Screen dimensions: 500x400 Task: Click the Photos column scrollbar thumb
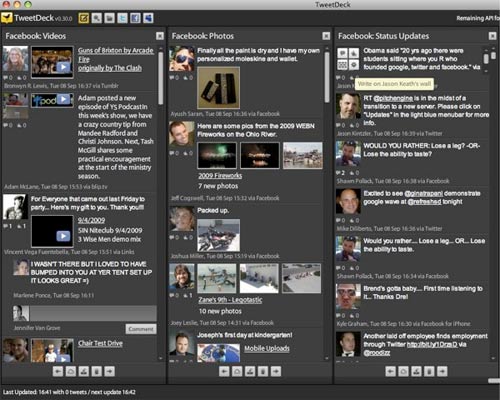(327, 77)
